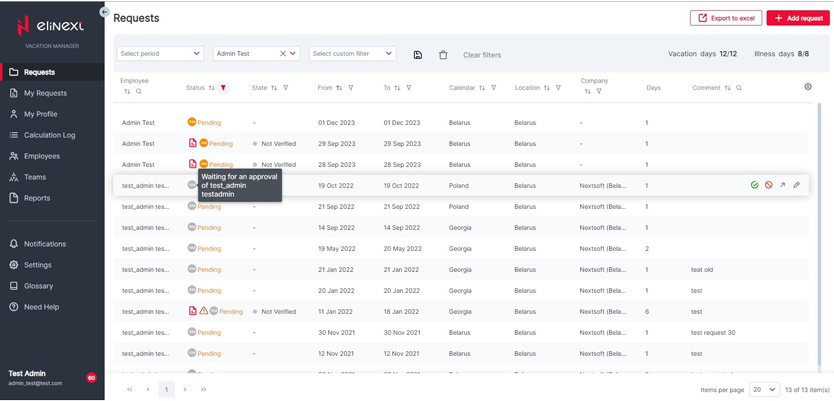Click the active red Status filter icon

click(223, 88)
